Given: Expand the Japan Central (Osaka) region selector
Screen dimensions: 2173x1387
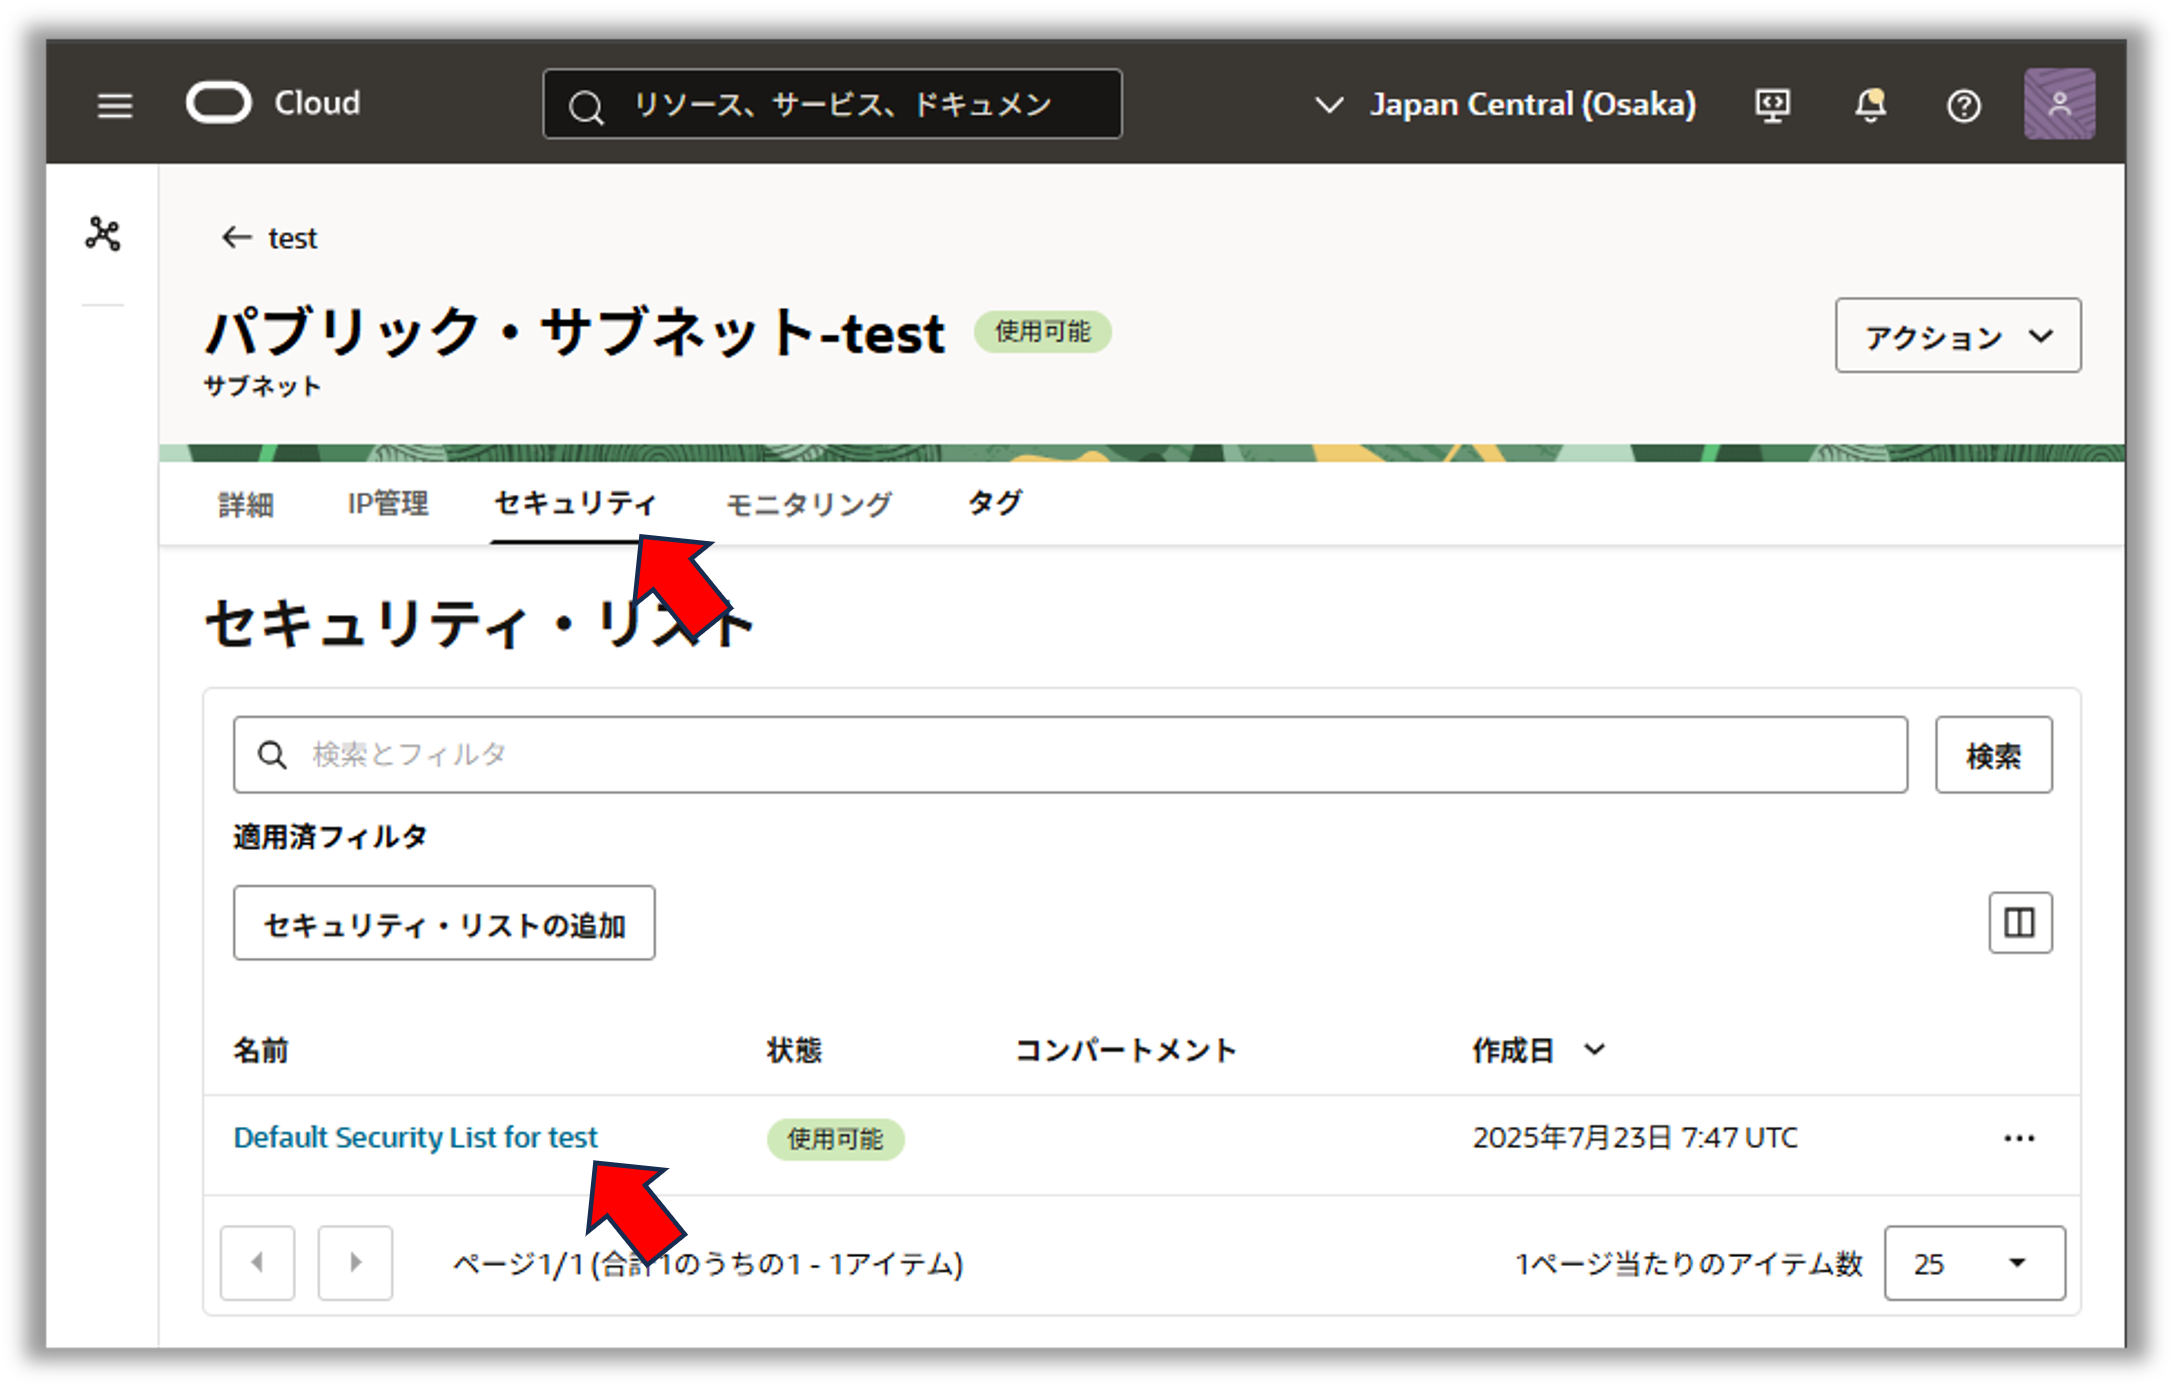Looking at the screenshot, I should click(x=1505, y=105).
